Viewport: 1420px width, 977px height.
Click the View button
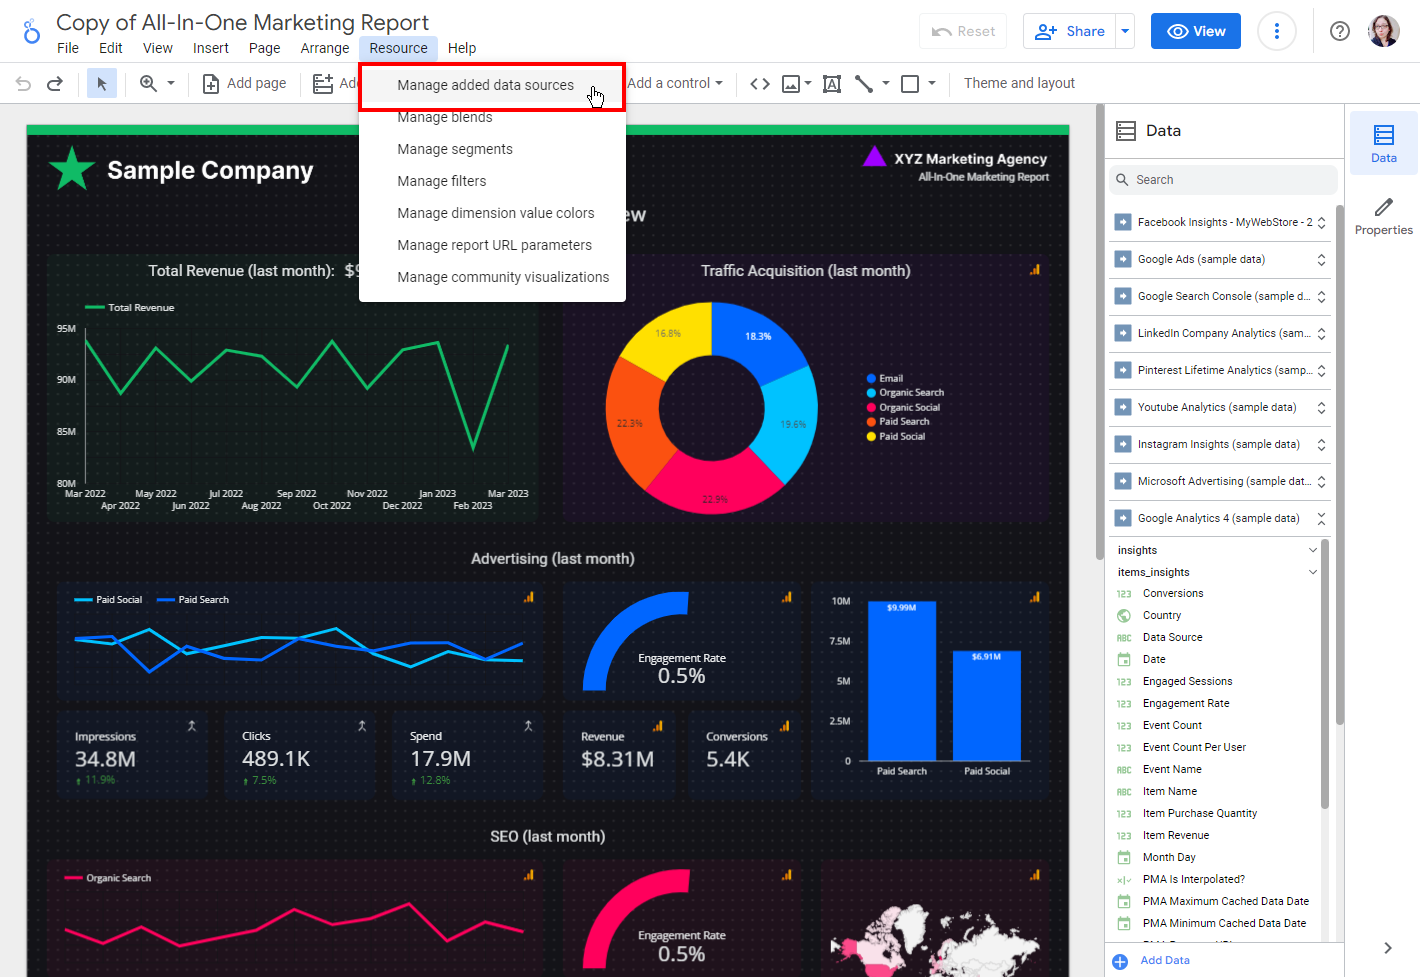(1195, 31)
